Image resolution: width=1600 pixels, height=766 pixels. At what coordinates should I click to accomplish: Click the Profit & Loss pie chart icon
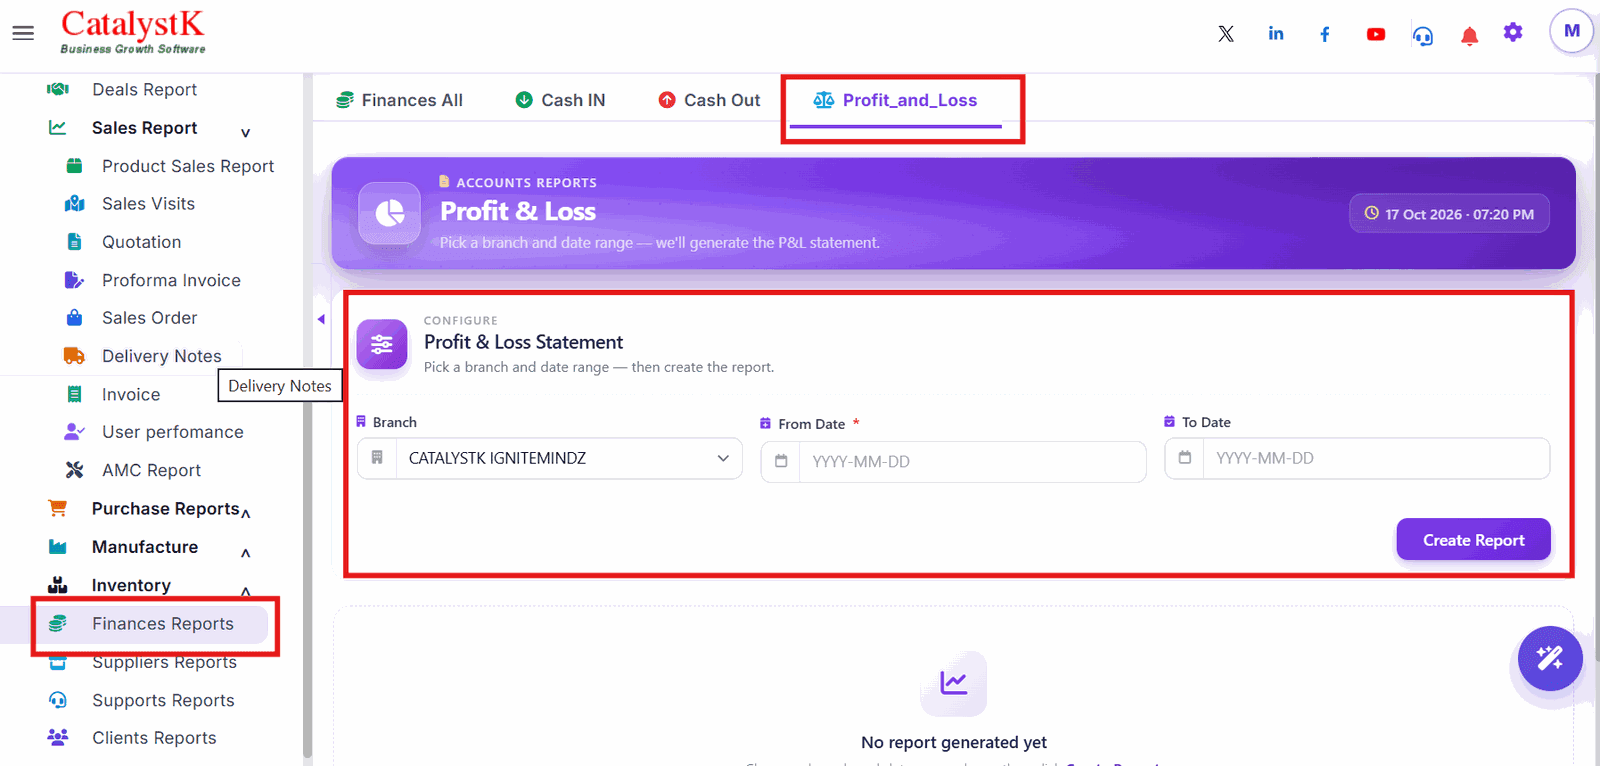coord(390,213)
